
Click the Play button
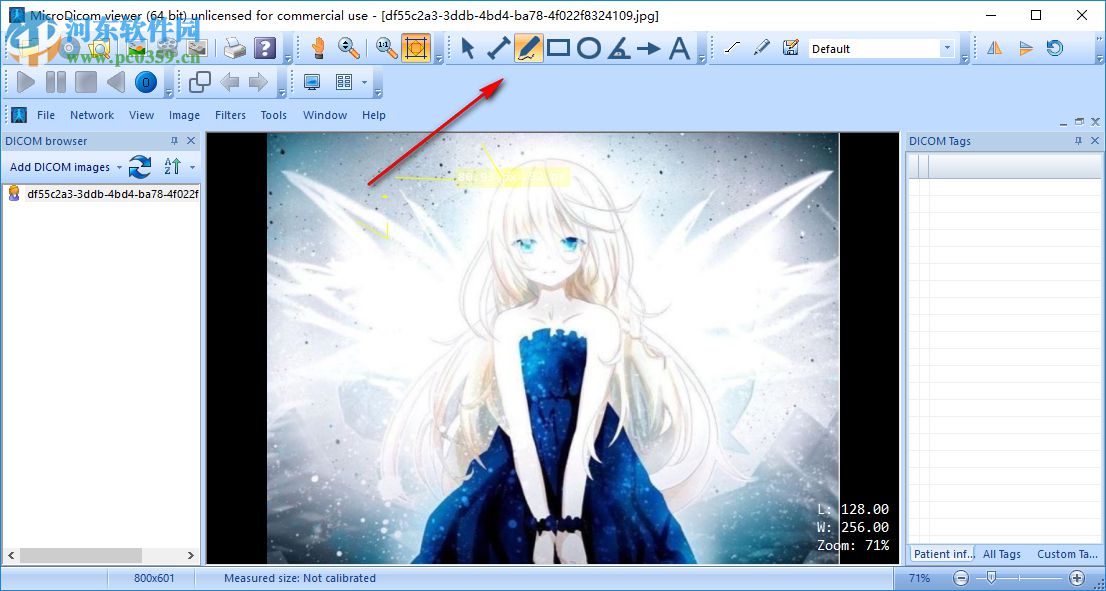26,83
